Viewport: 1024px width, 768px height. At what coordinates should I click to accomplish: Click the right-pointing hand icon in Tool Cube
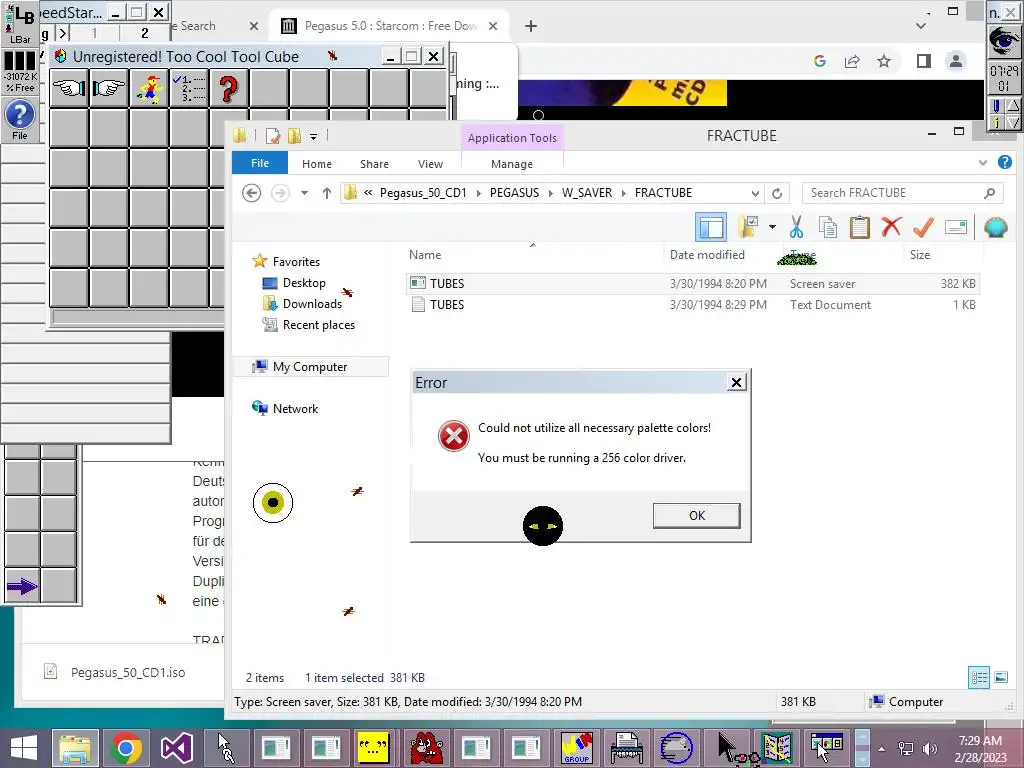point(109,88)
